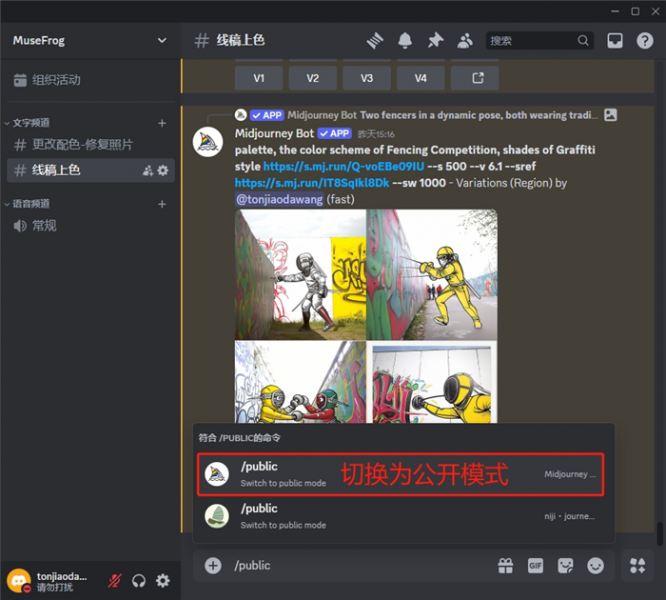Open the emoji picker
The width and height of the screenshot is (666, 600).
[x=595, y=566]
